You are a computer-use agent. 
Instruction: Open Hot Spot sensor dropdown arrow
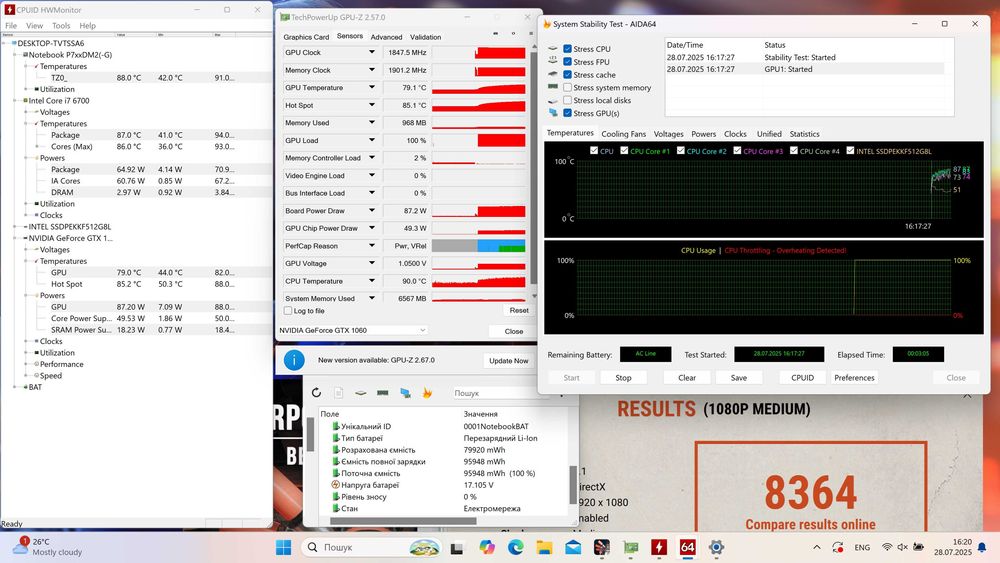pos(372,105)
